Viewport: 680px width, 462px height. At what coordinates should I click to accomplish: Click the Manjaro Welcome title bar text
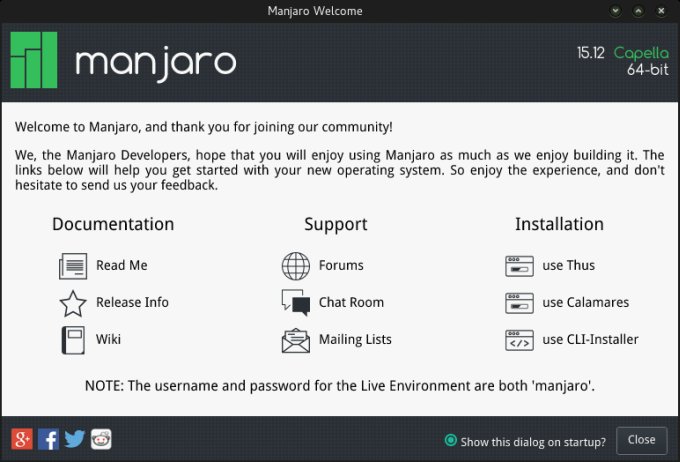coord(315,11)
